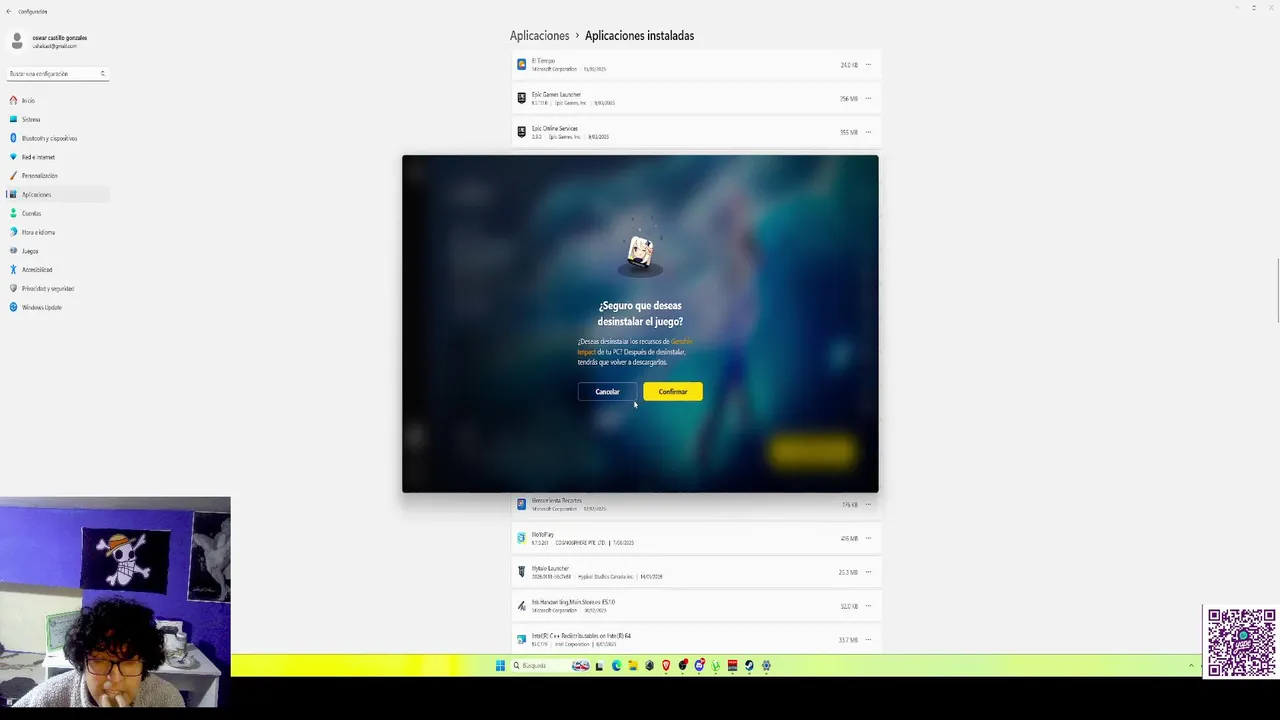Open the Settings gear on the taskbar

(x=766, y=665)
